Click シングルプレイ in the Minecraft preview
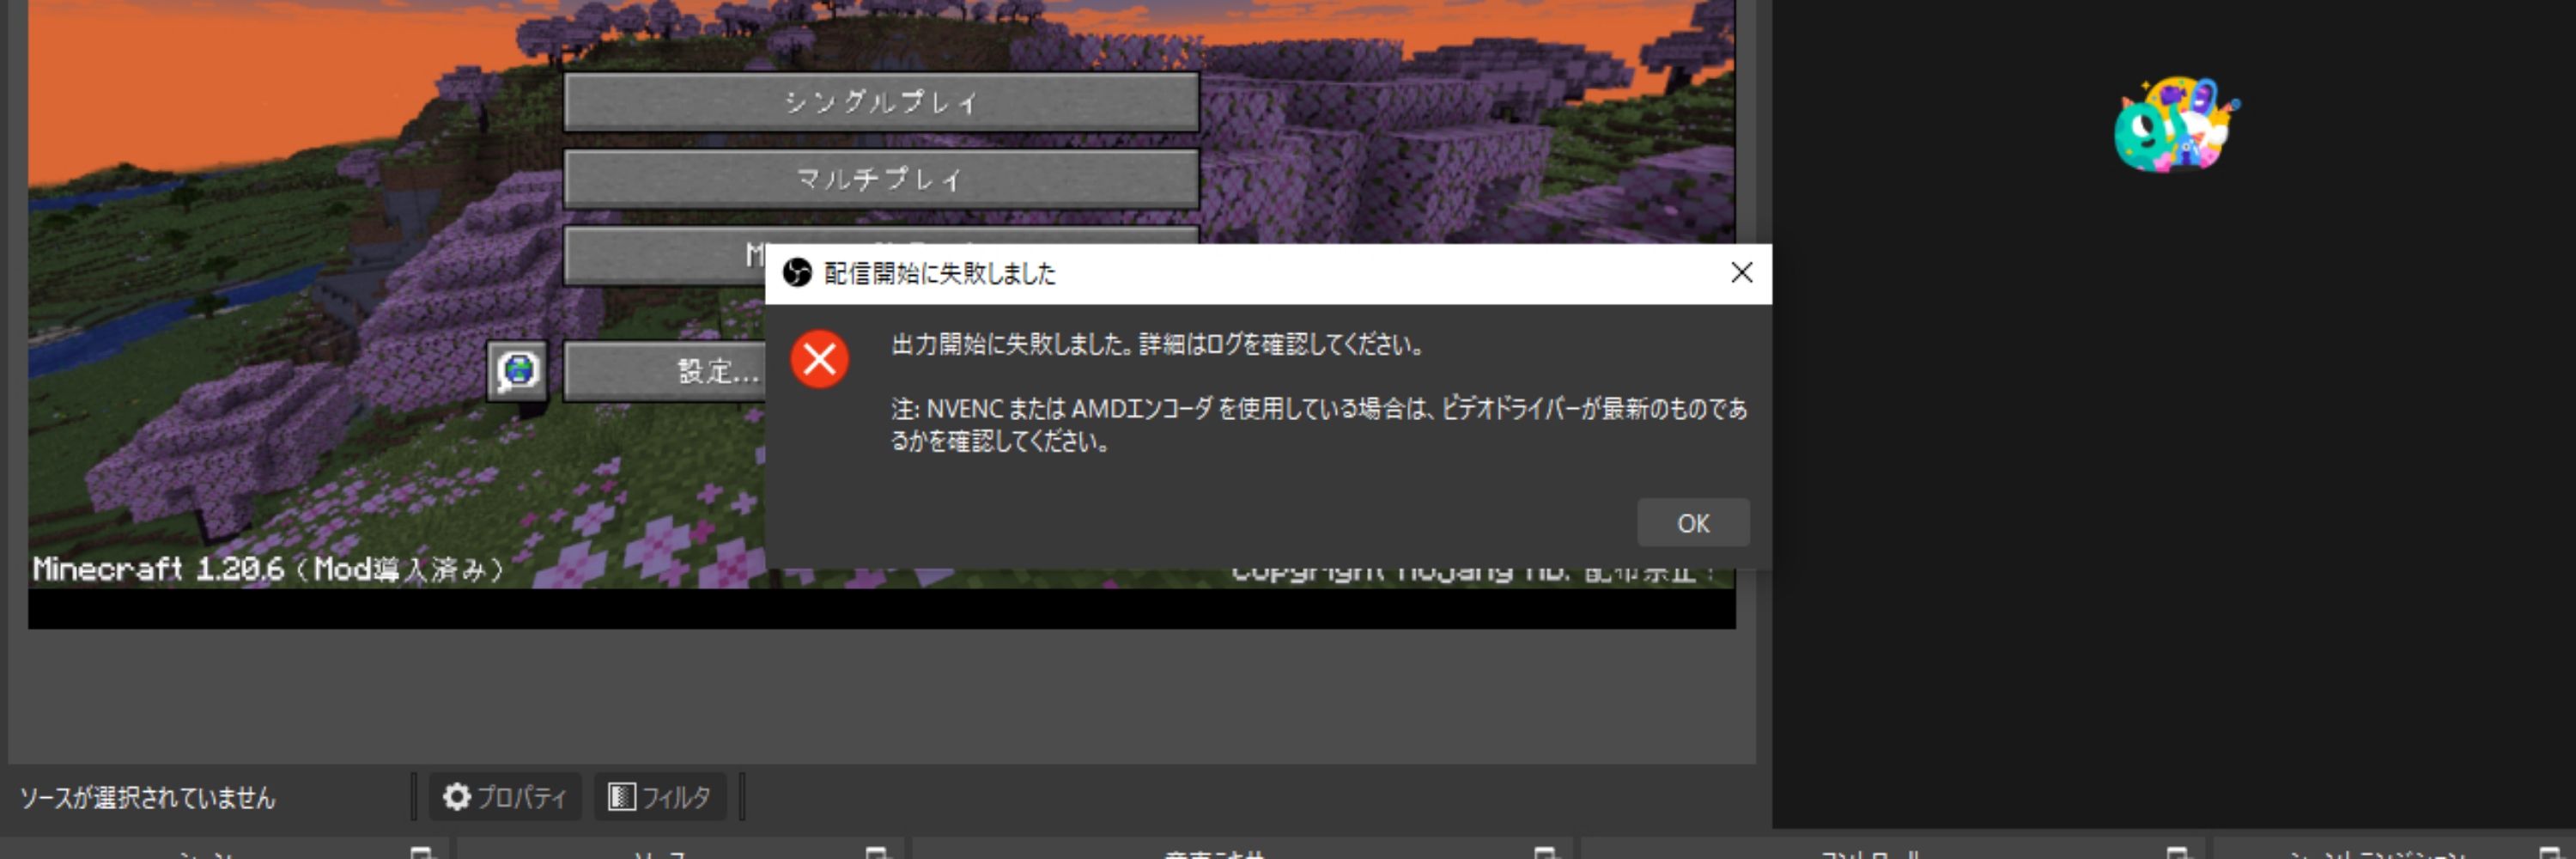Screen dimensions: 2576x859 click(x=881, y=101)
